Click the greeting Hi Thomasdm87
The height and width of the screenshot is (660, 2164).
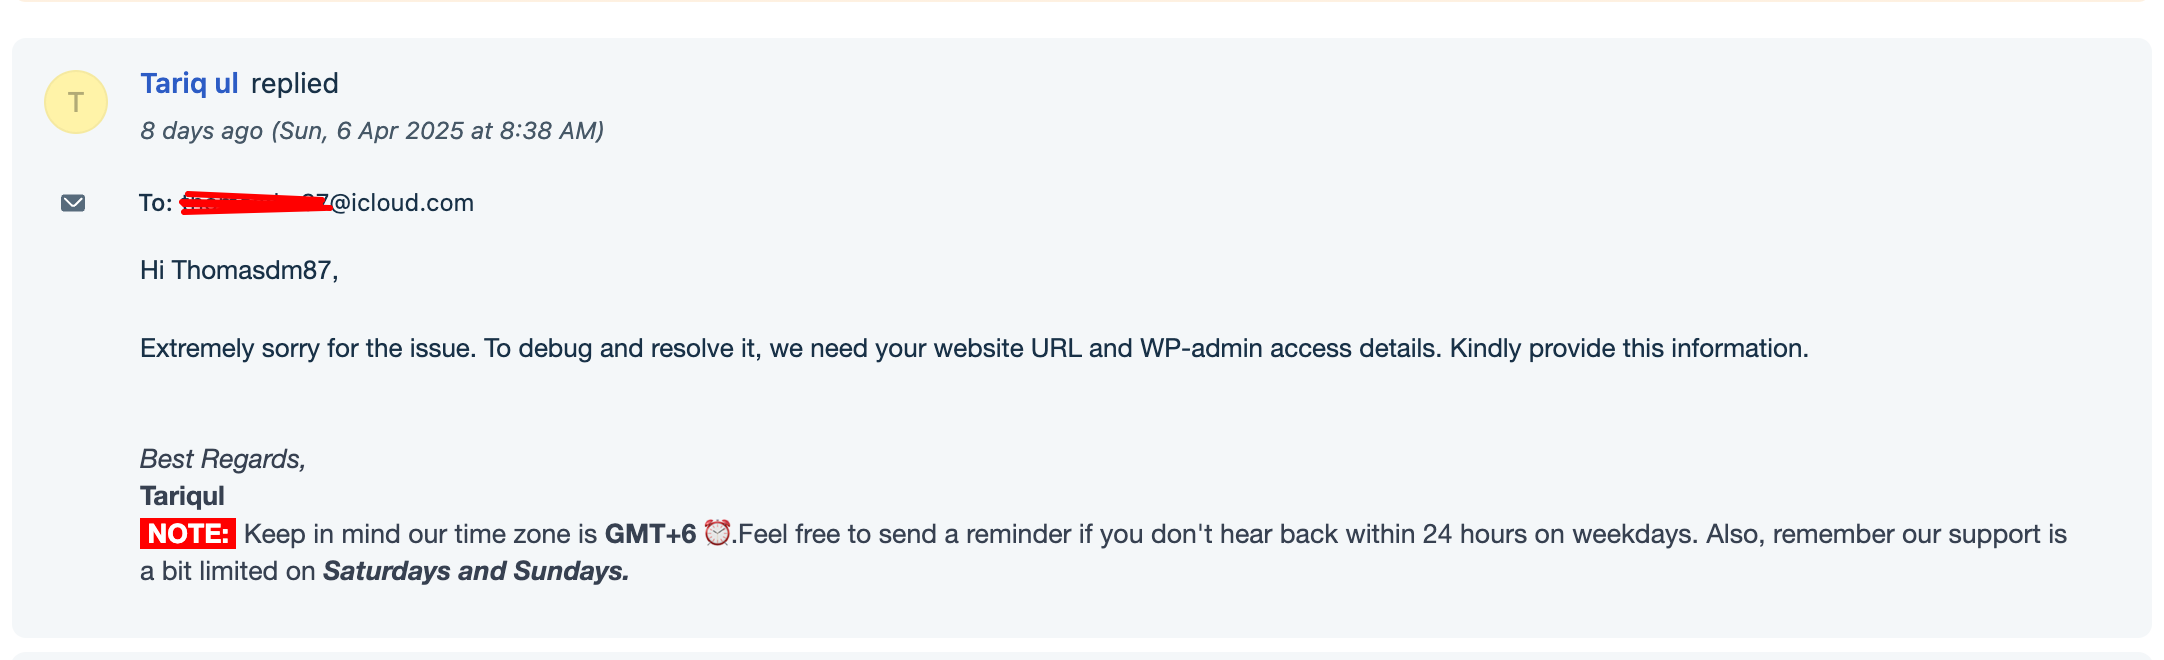(239, 270)
